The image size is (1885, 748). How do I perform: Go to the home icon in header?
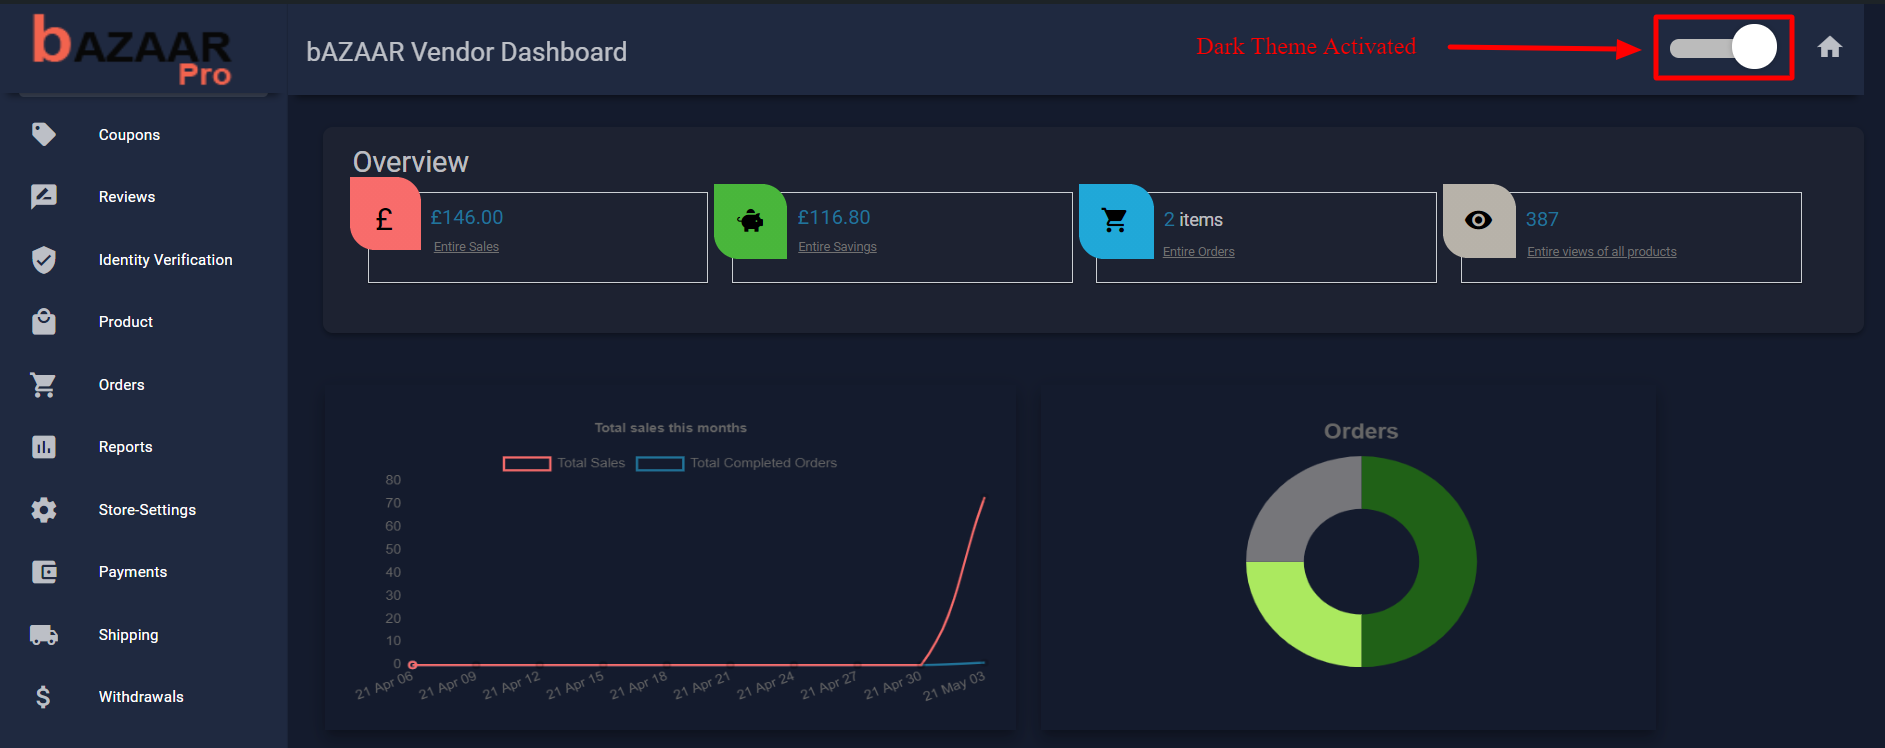click(1830, 47)
